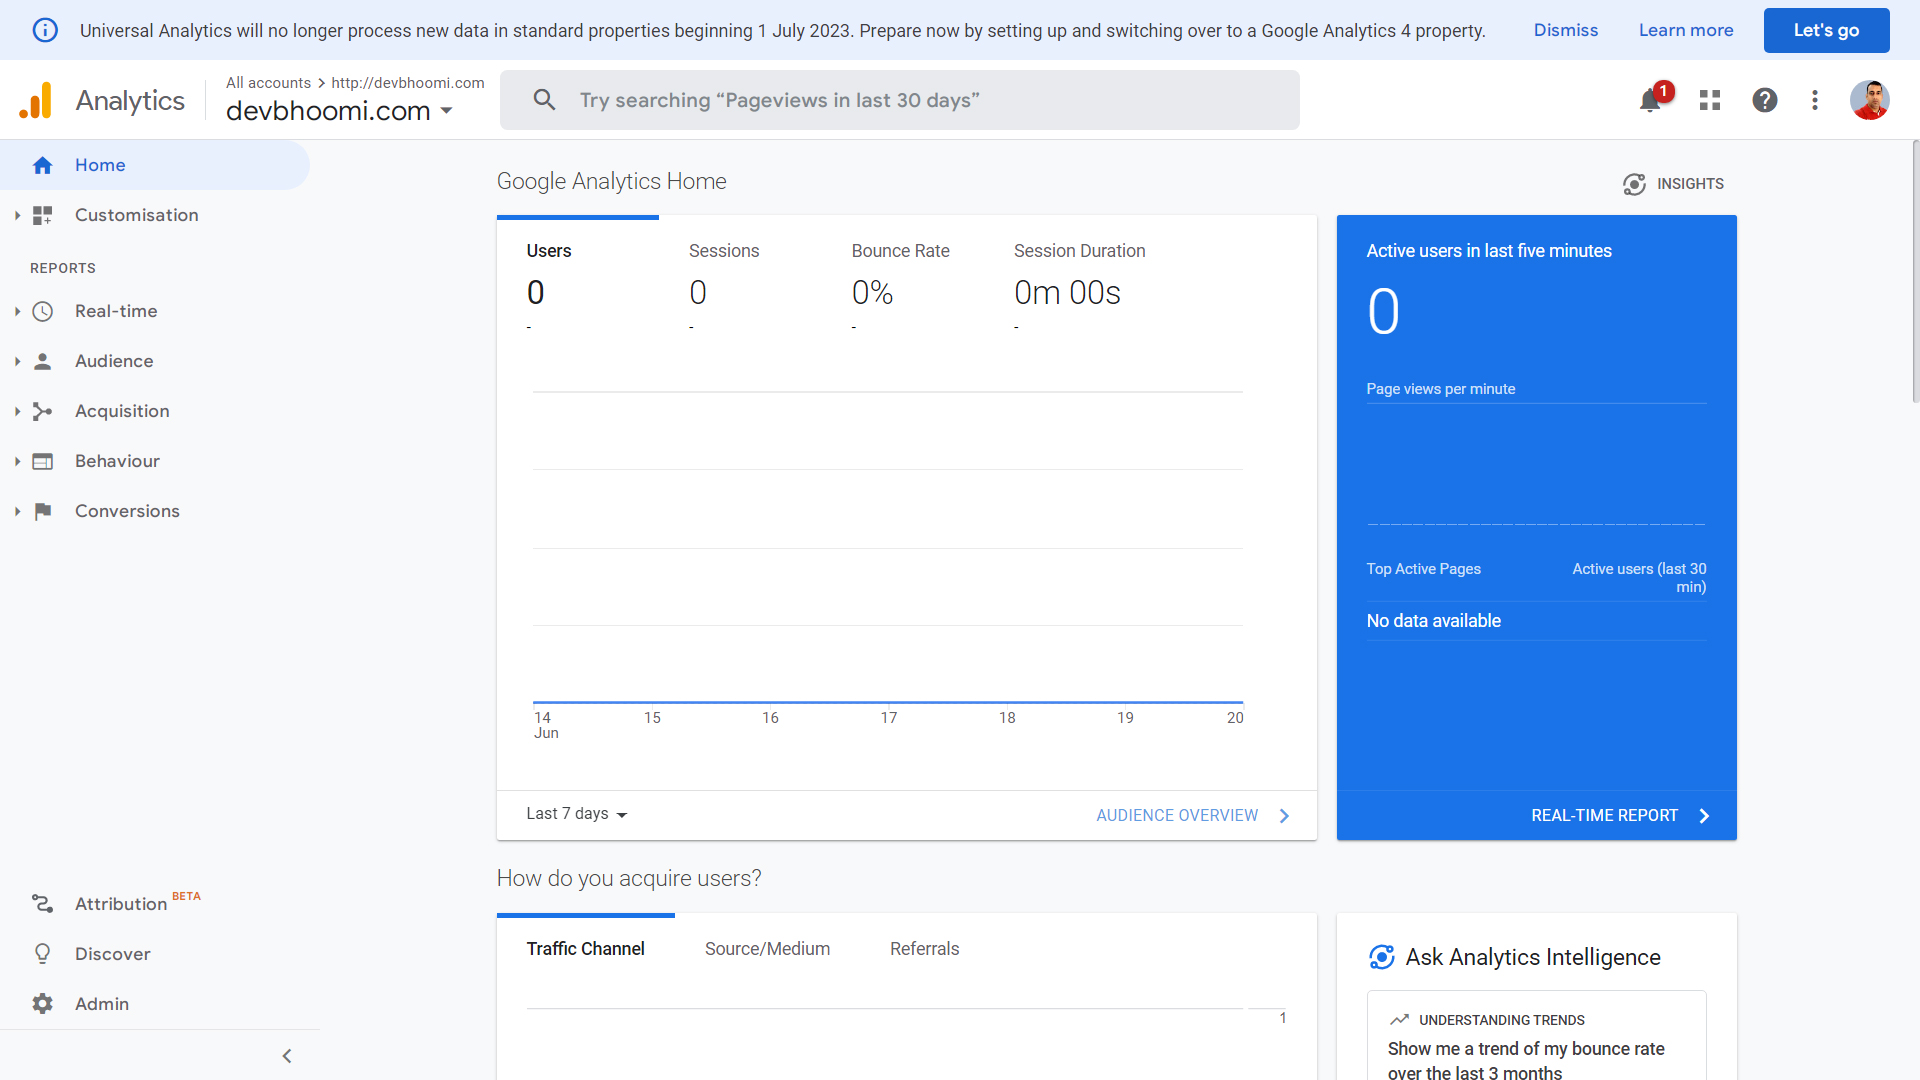Click the Let's go button

click(1826, 30)
